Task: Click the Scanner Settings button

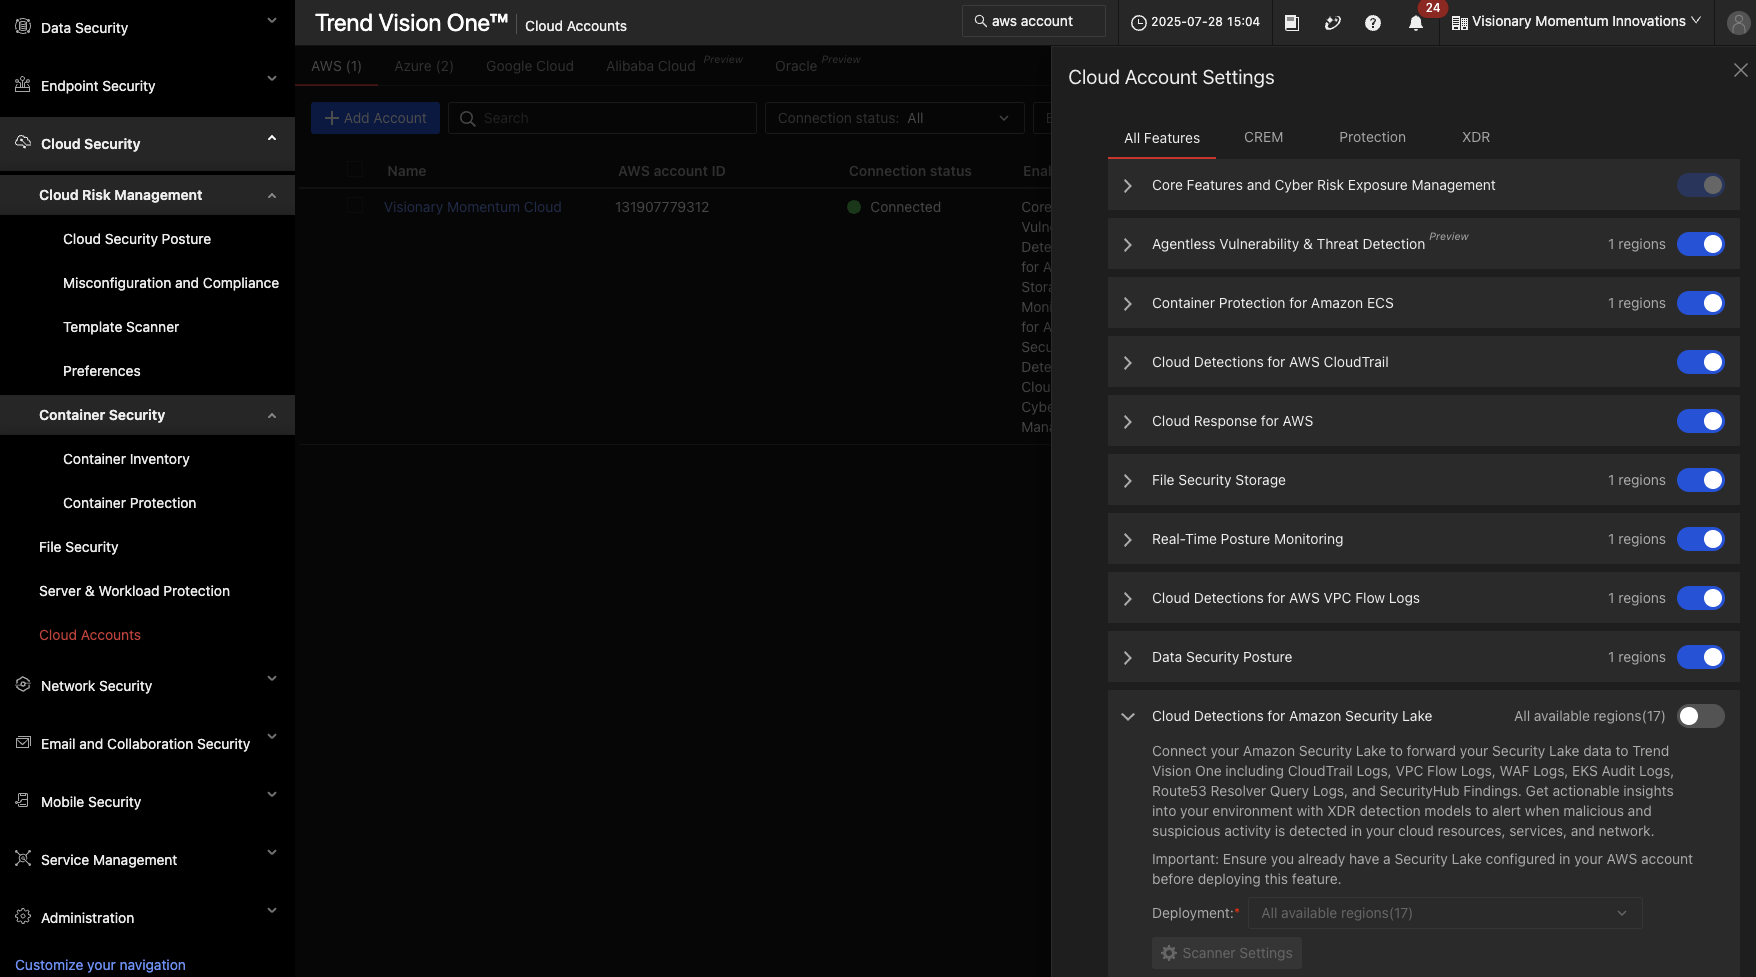Action: pos(1226,953)
